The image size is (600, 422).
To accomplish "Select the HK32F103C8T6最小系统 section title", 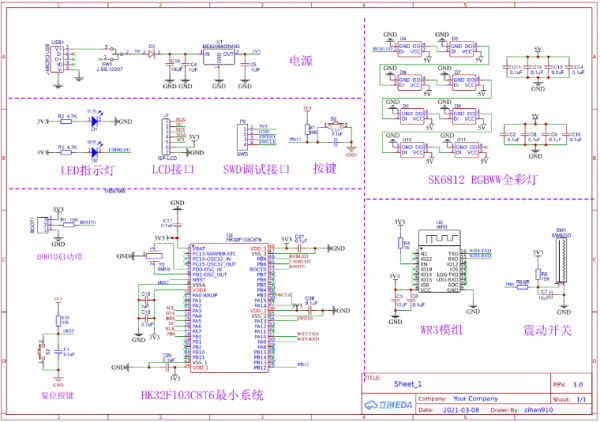I will 203,395.
